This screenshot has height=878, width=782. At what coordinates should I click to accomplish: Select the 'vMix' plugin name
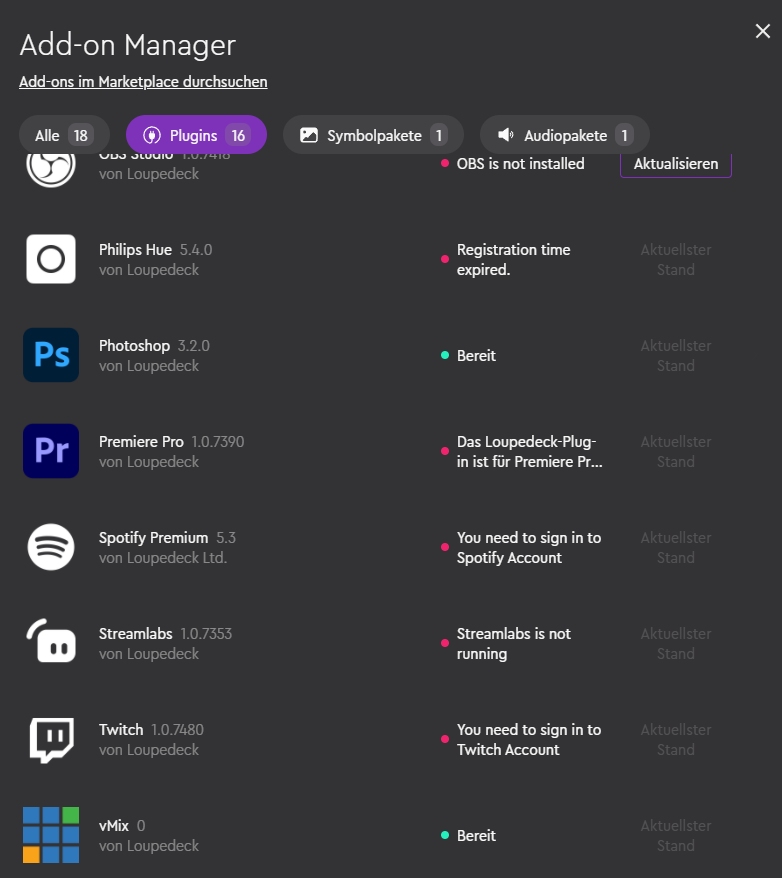click(114, 826)
